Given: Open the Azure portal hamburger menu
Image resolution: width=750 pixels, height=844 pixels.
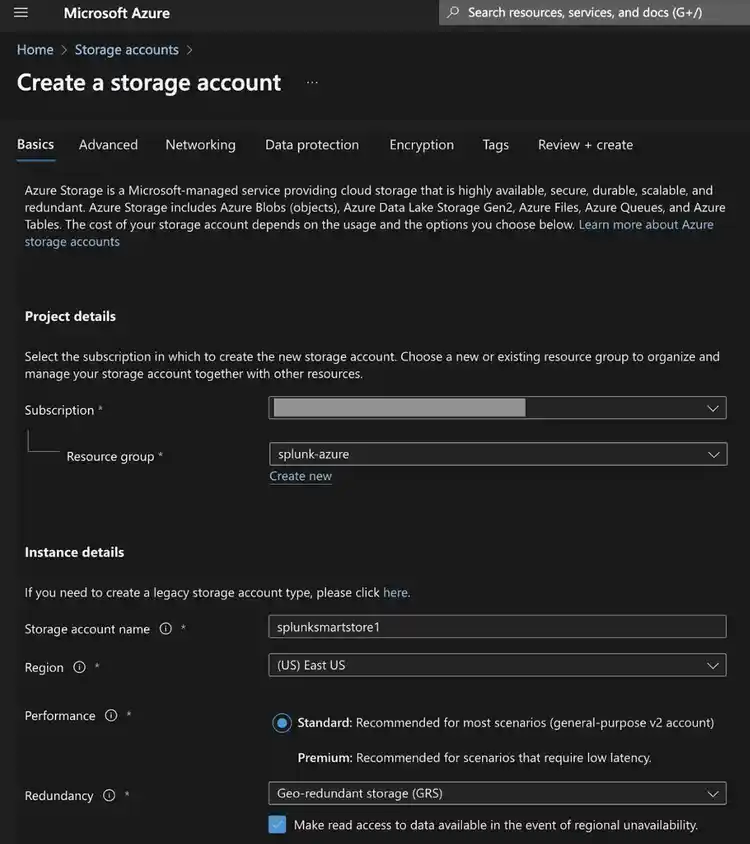Looking at the screenshot, I should [19, 12].
